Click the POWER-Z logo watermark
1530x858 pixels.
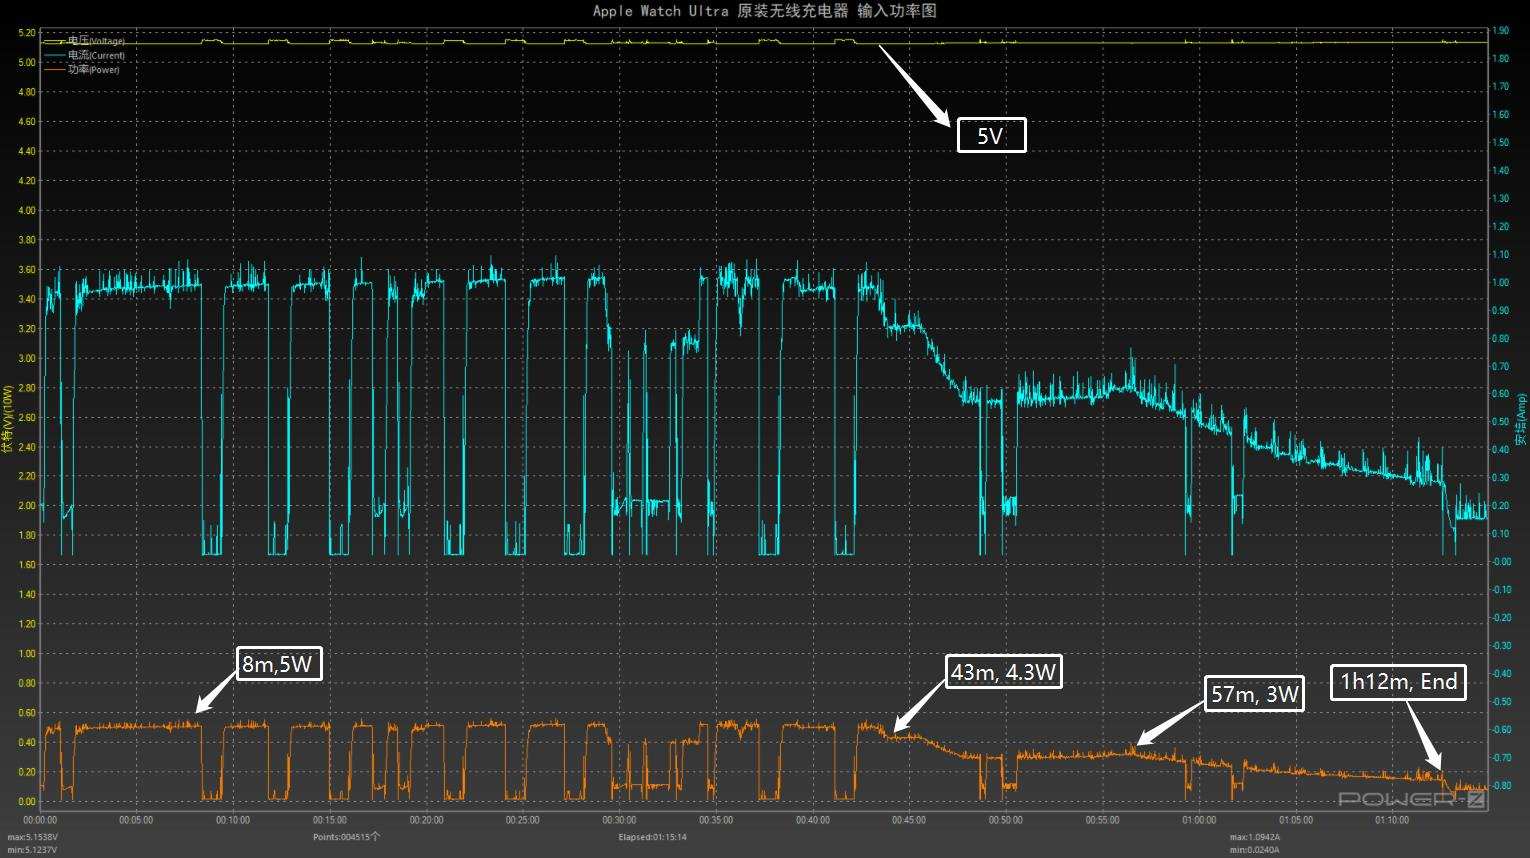click(x=1410, y=799)
